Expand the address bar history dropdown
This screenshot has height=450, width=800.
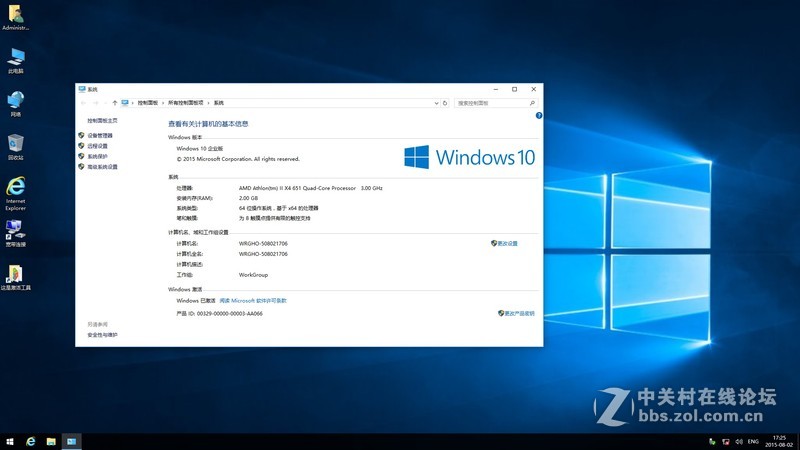[436, 103]
